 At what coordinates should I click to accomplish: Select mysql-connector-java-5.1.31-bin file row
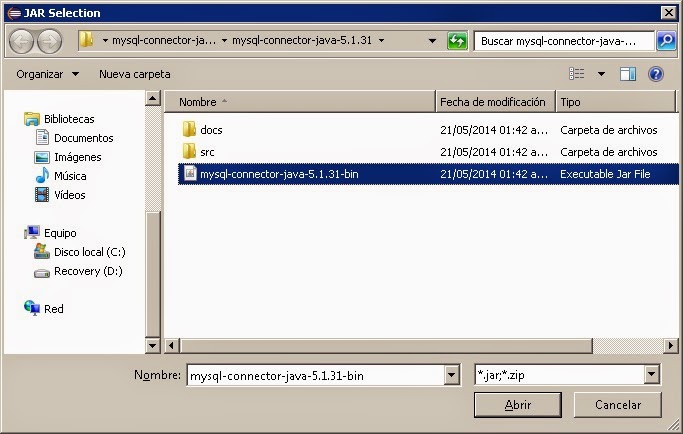[x=428, y=174]
